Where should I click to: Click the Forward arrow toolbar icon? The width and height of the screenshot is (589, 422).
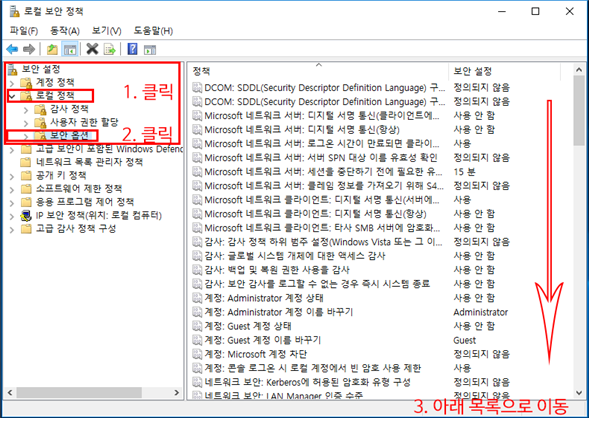(29, 49)
